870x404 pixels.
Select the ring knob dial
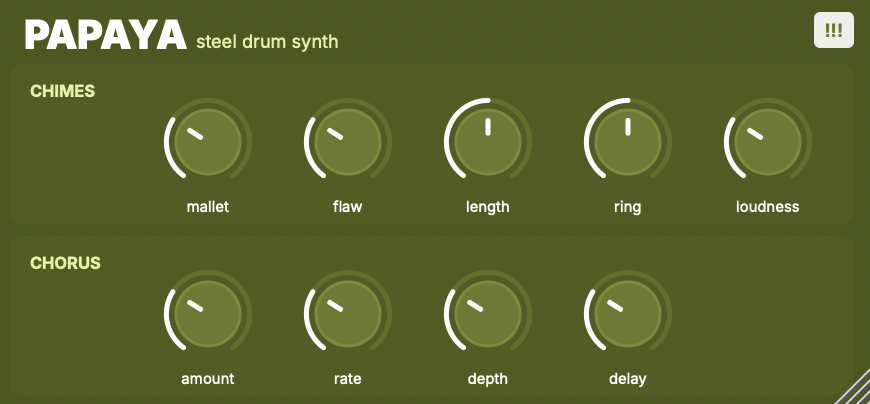pyautogui.click(x=628, y=142)
